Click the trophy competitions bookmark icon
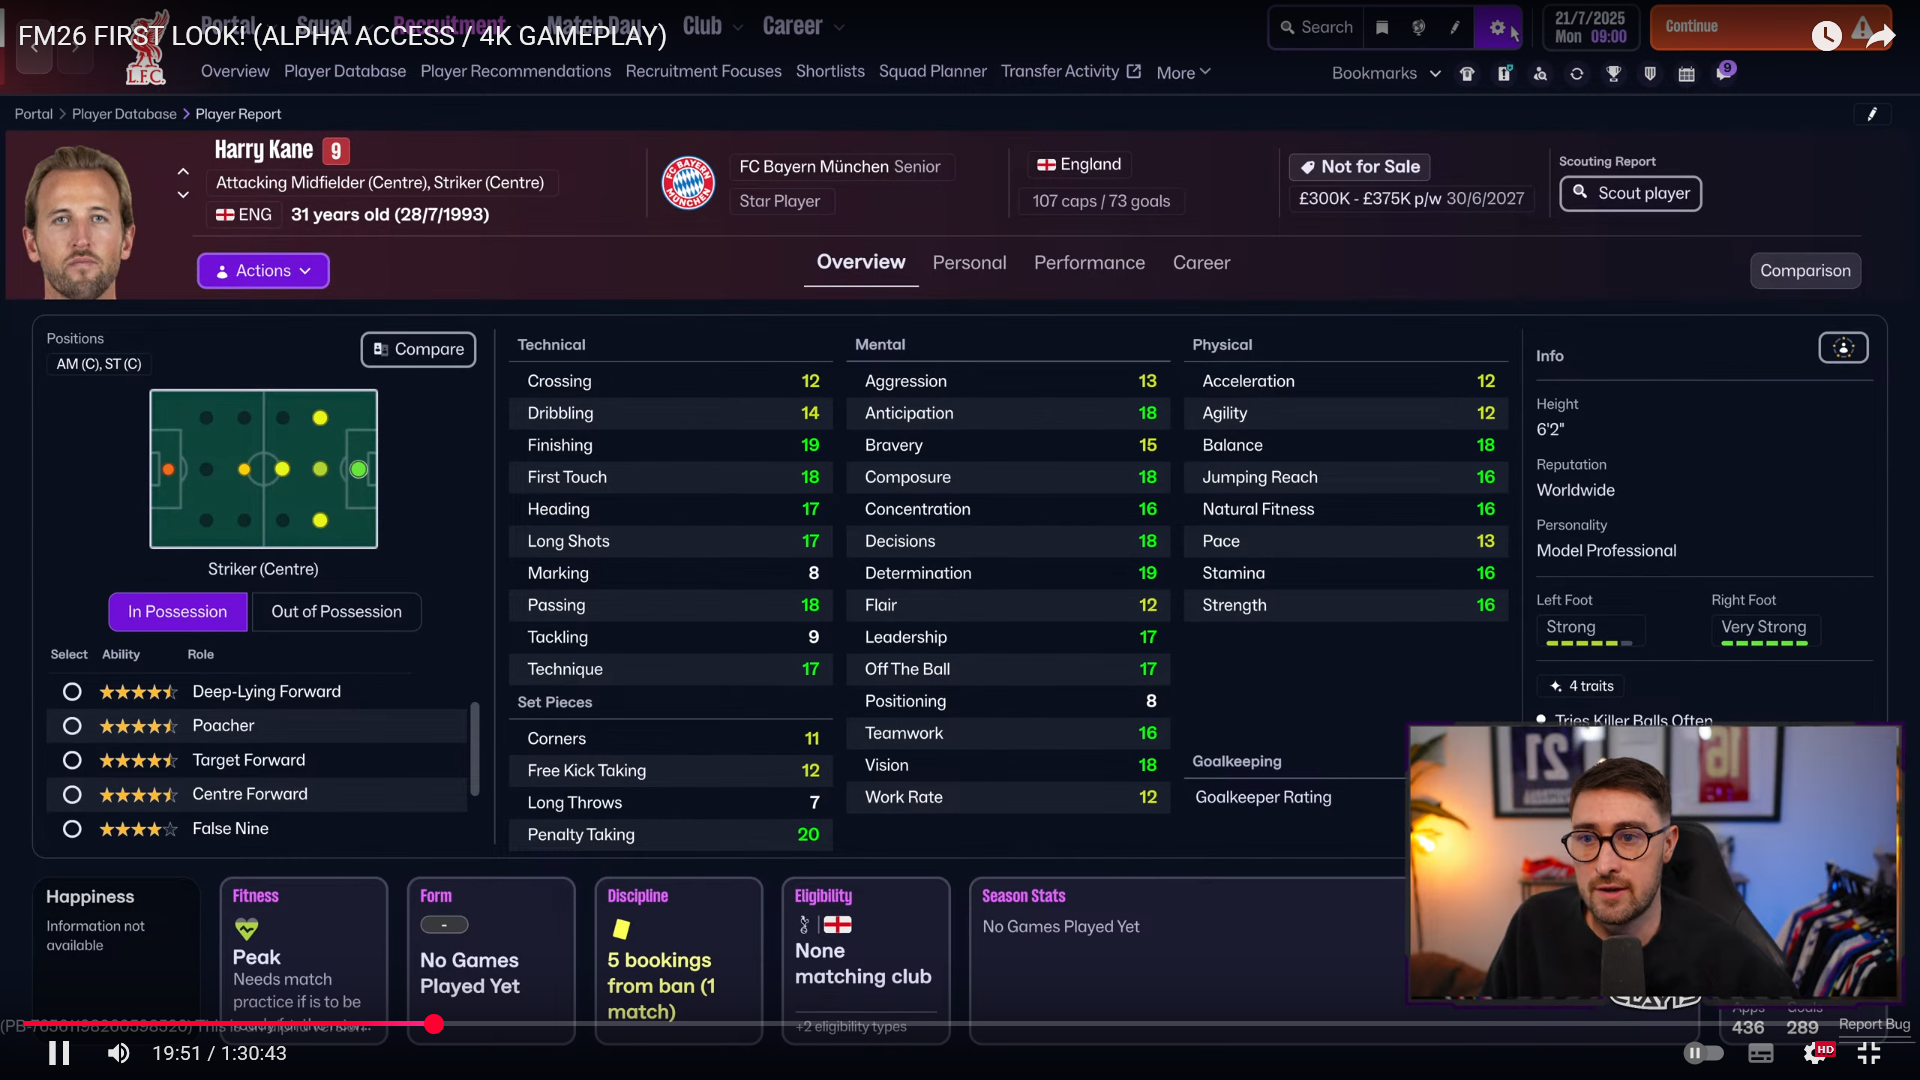This screenshot has width=1920, height=1080. [1613, 74]
